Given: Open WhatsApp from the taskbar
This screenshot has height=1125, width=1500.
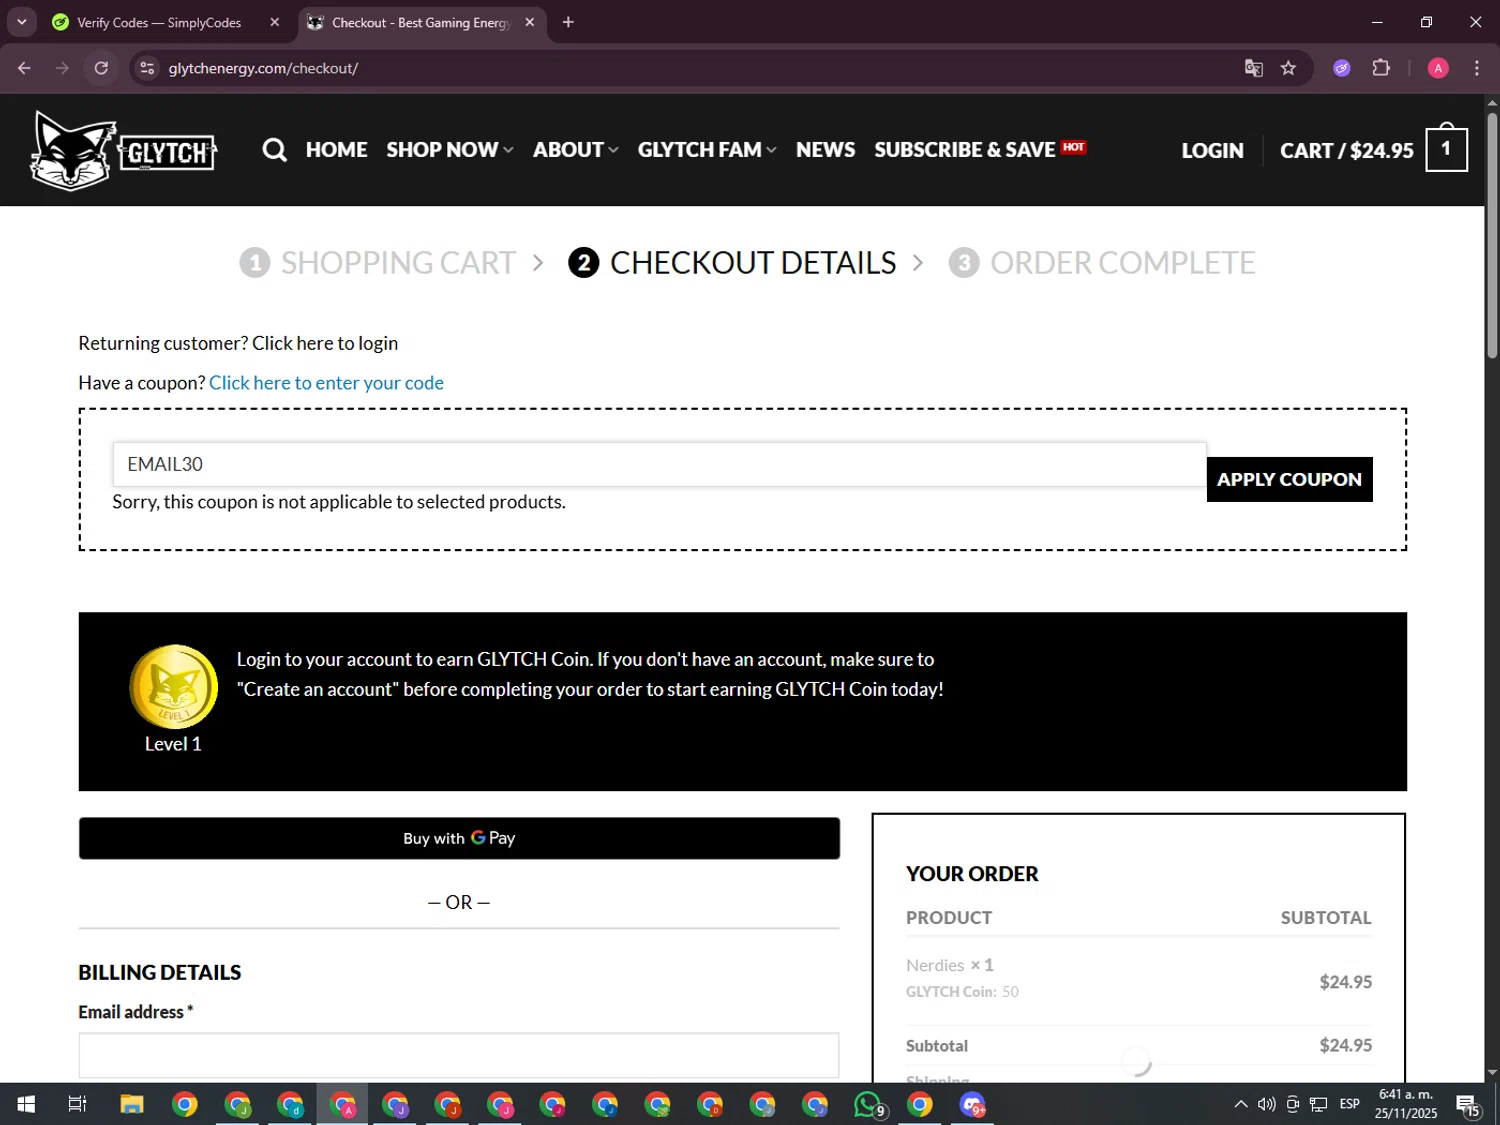Looking at the screenshot, I should tap(868, 1104).
